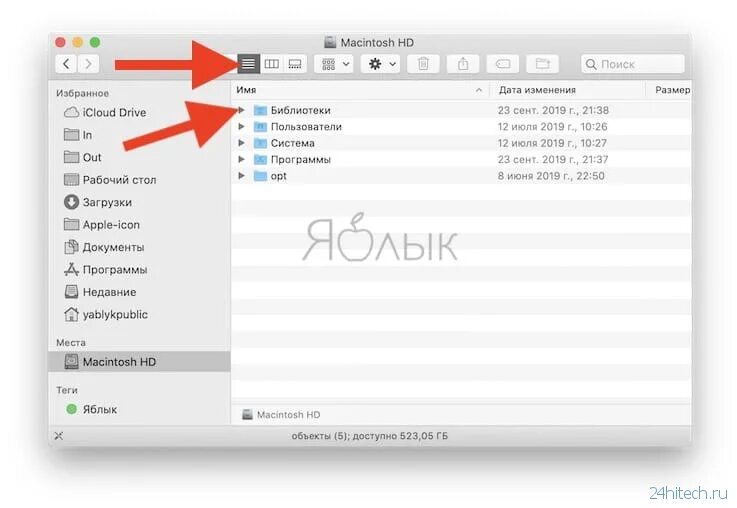The width and height of the screenshot is (737, 508).
Task: Open iCloud Drive in the sidebar
Action: tap(105, 112)
